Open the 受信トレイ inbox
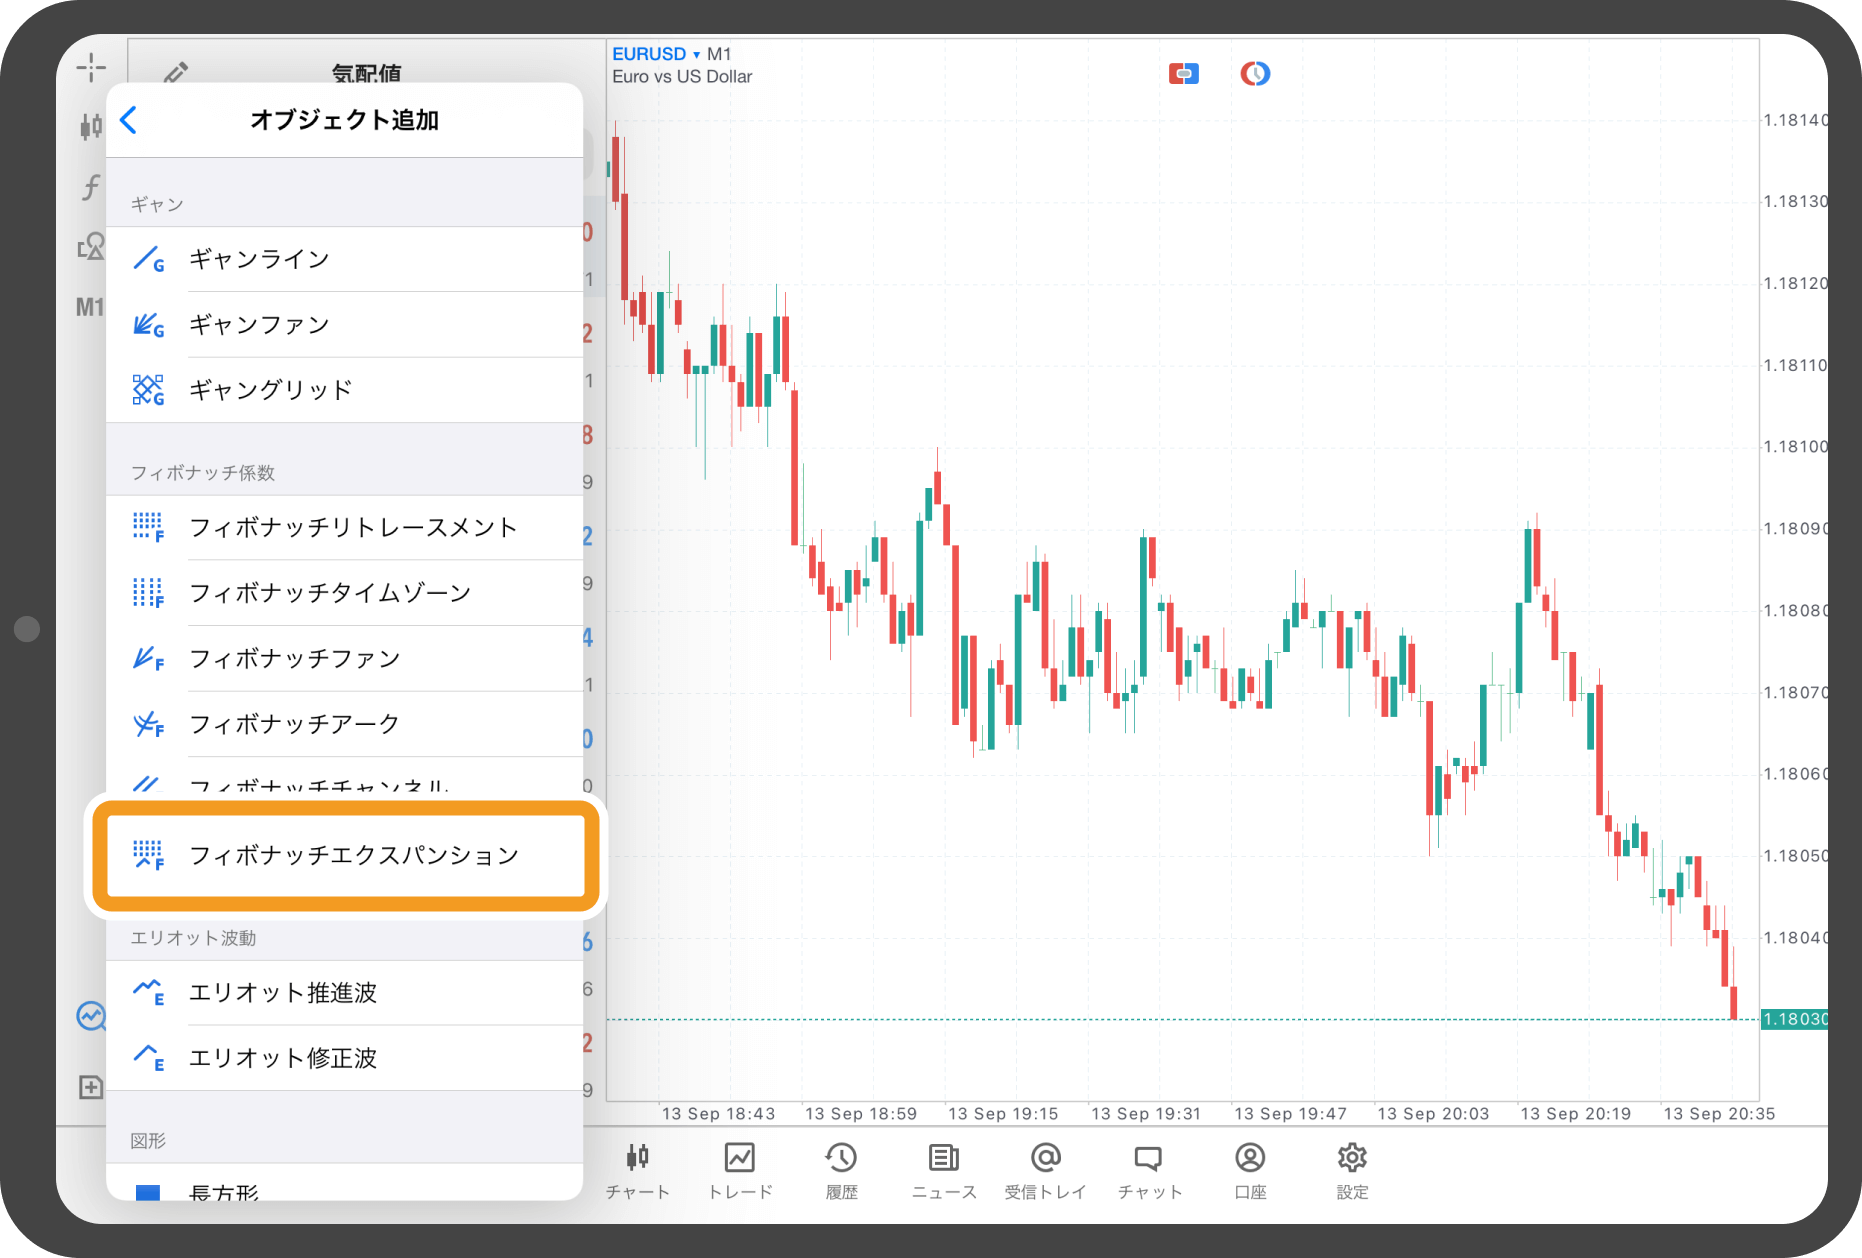This screenshot has height=1258, width=1862. (1045, 1170)
